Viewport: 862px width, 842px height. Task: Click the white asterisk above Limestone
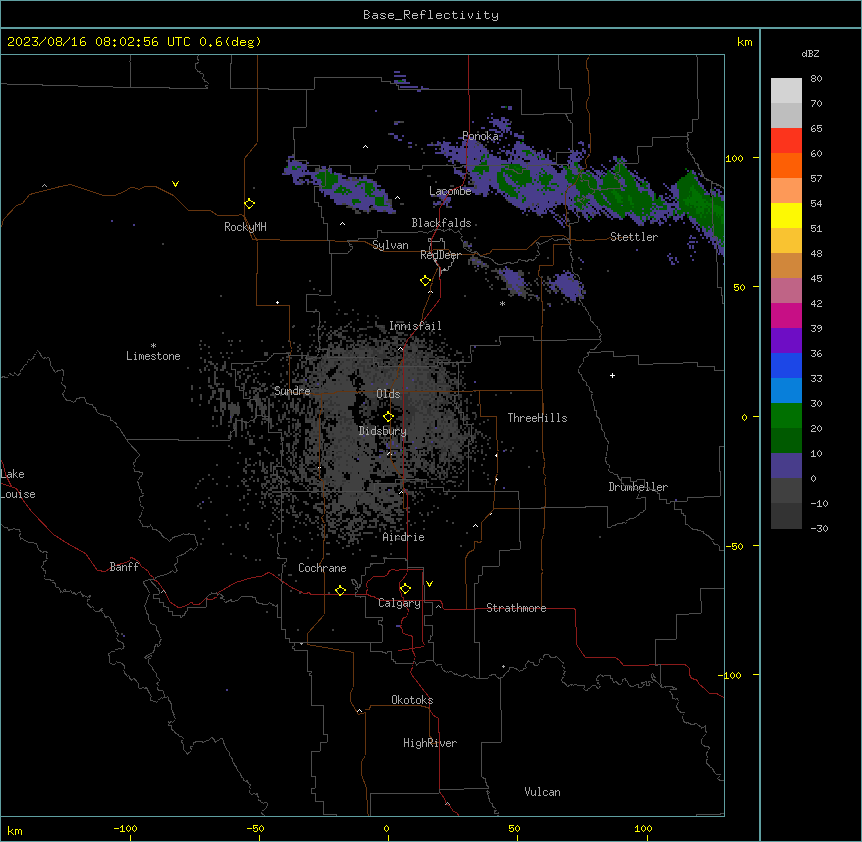tap(153, 345)
